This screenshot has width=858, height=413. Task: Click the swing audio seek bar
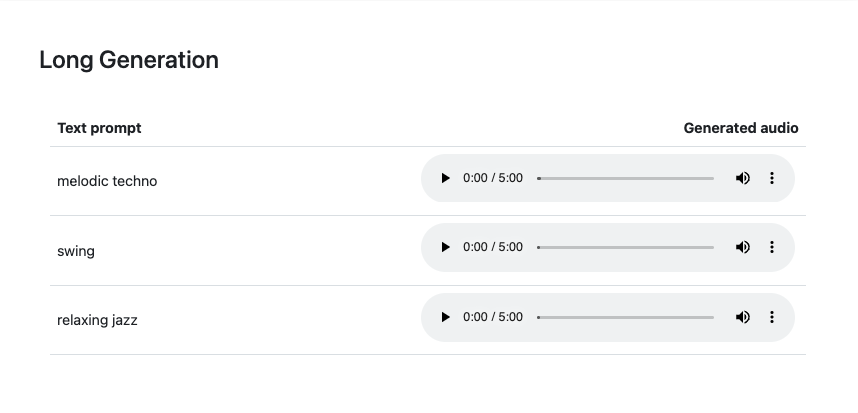point(626,247)
